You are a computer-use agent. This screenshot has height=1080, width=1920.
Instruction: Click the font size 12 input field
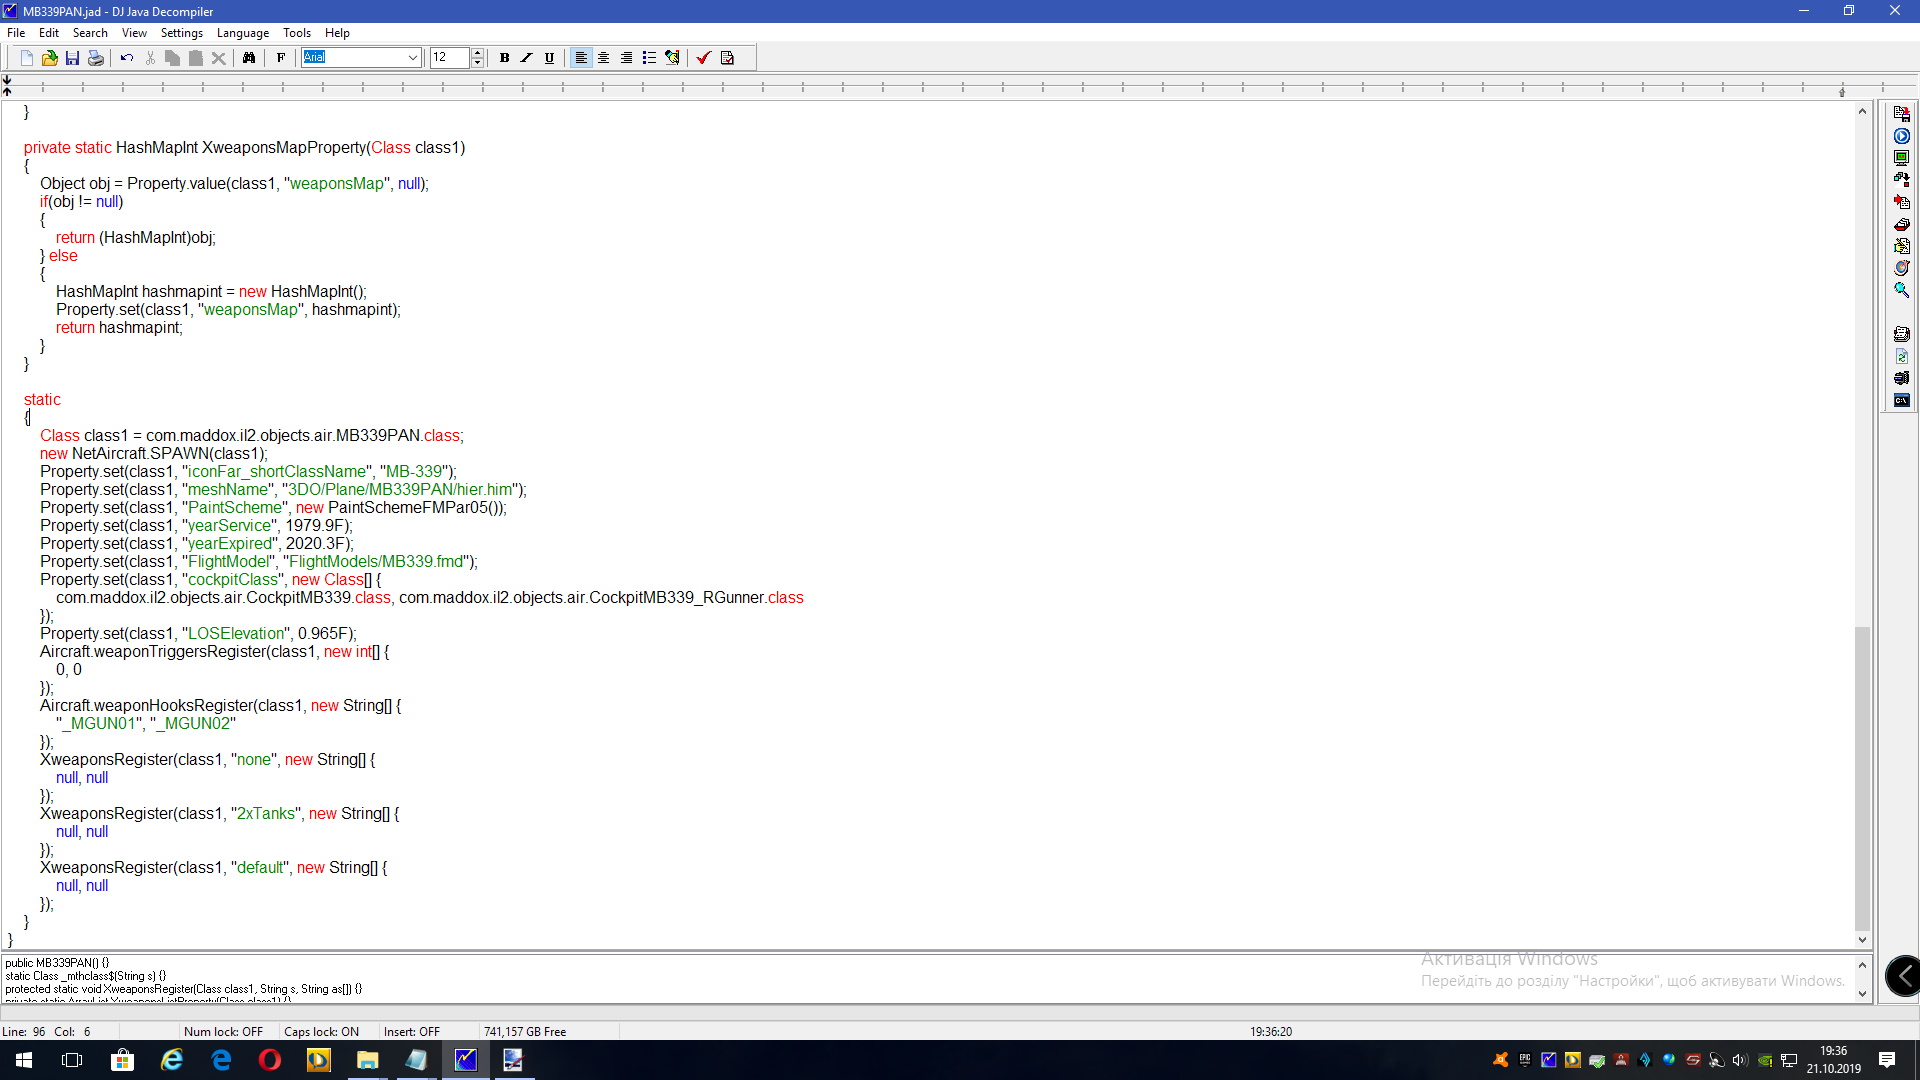(x=448, y=58)
